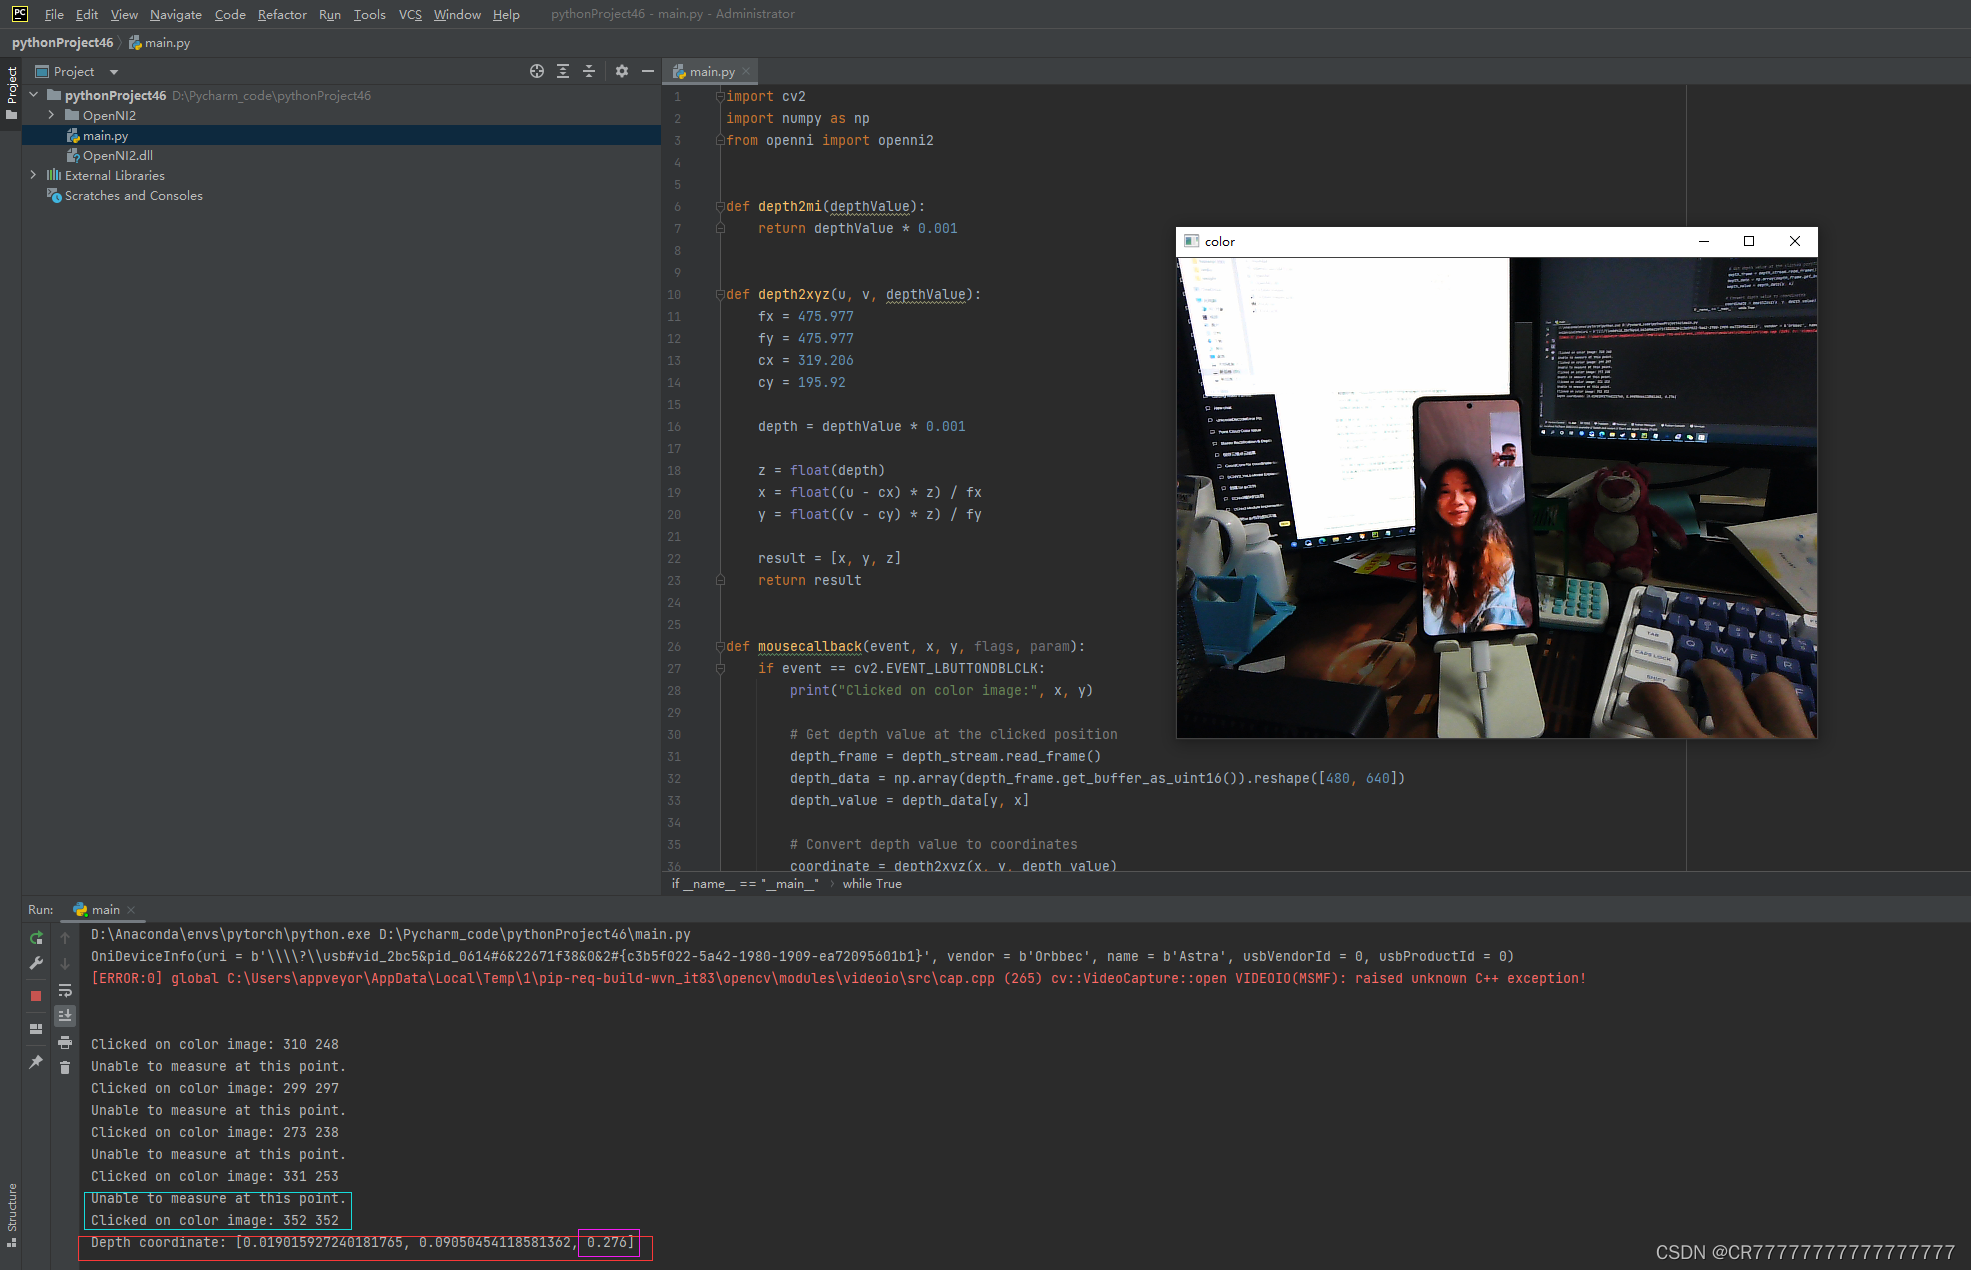Click pythonProject46 breadcrumb in navigation bar

[x=62, y=43]
